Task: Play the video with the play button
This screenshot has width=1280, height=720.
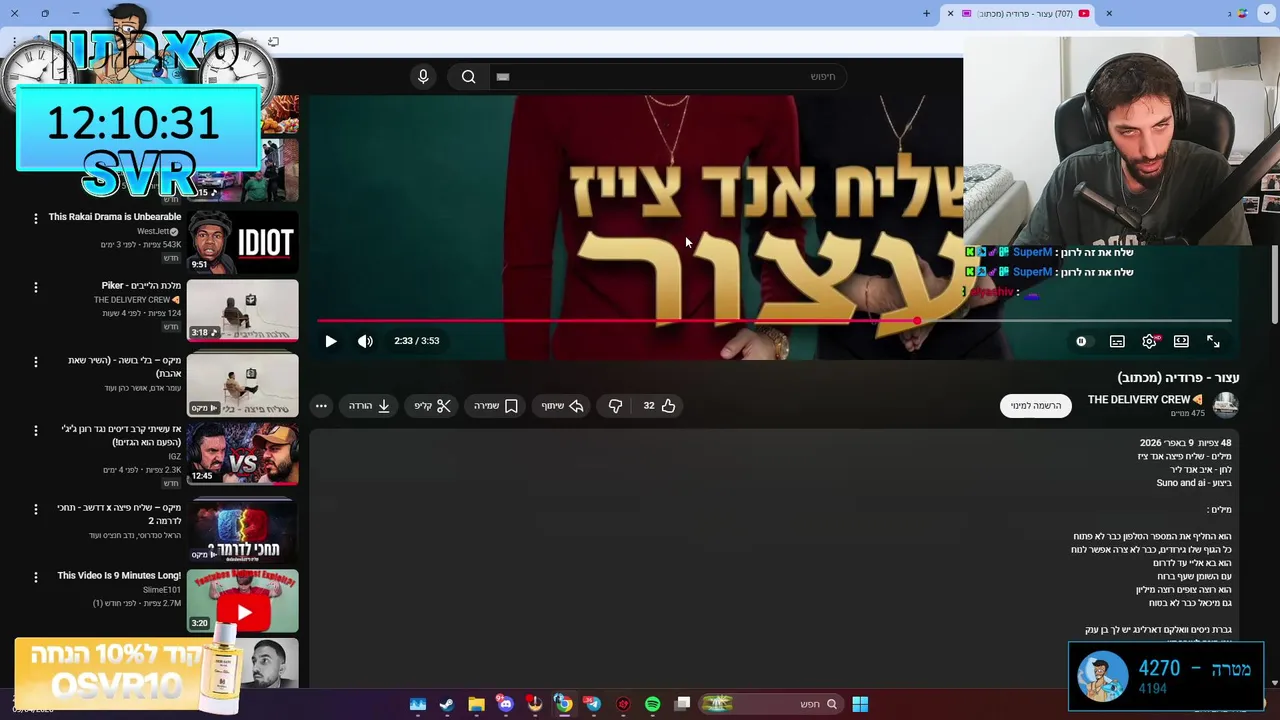Action: coord(331,341)
